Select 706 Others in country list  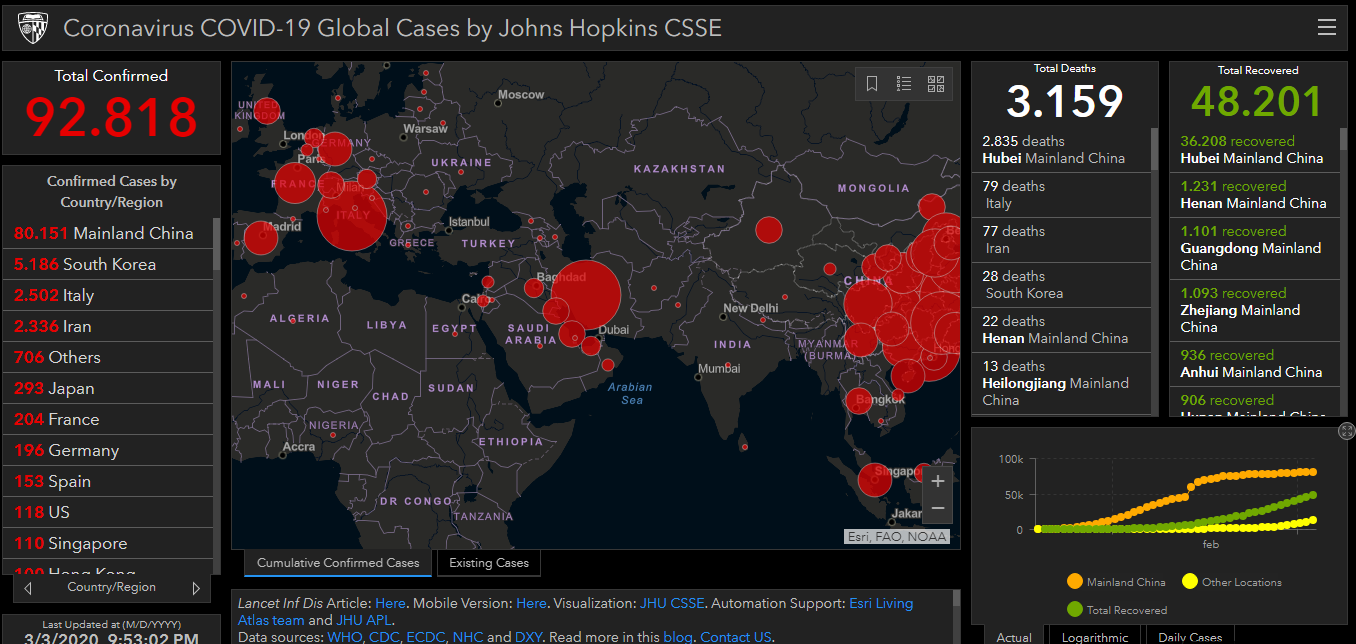108,357
